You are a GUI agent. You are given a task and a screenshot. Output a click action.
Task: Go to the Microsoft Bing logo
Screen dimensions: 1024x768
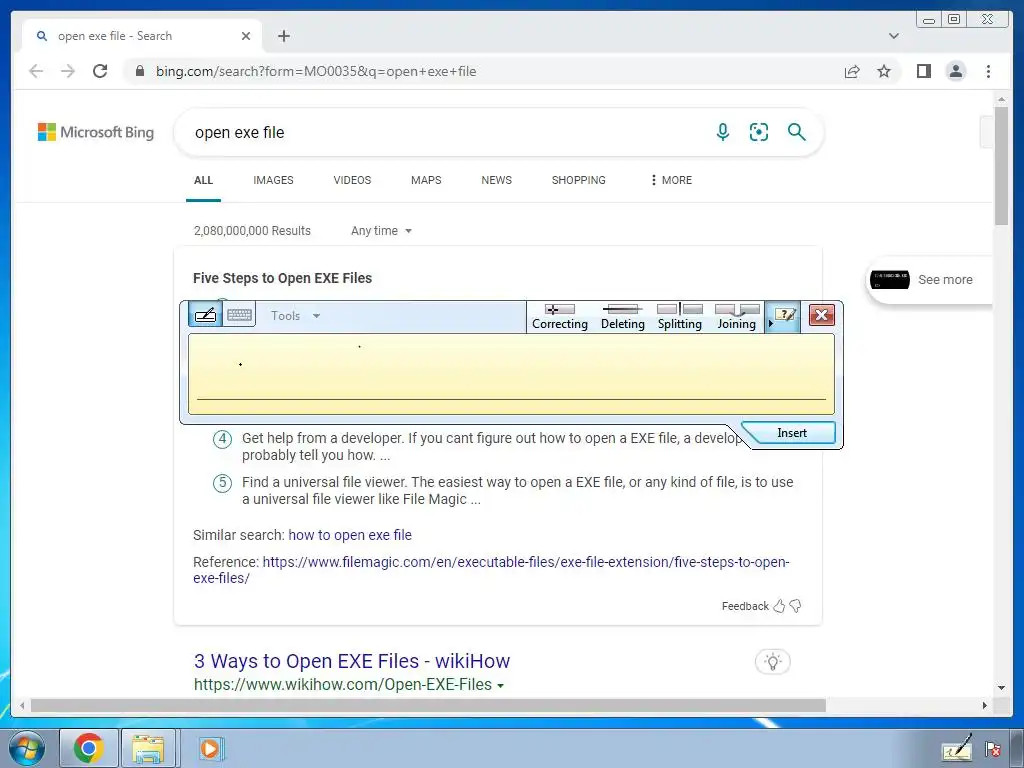tap(96, 132)
